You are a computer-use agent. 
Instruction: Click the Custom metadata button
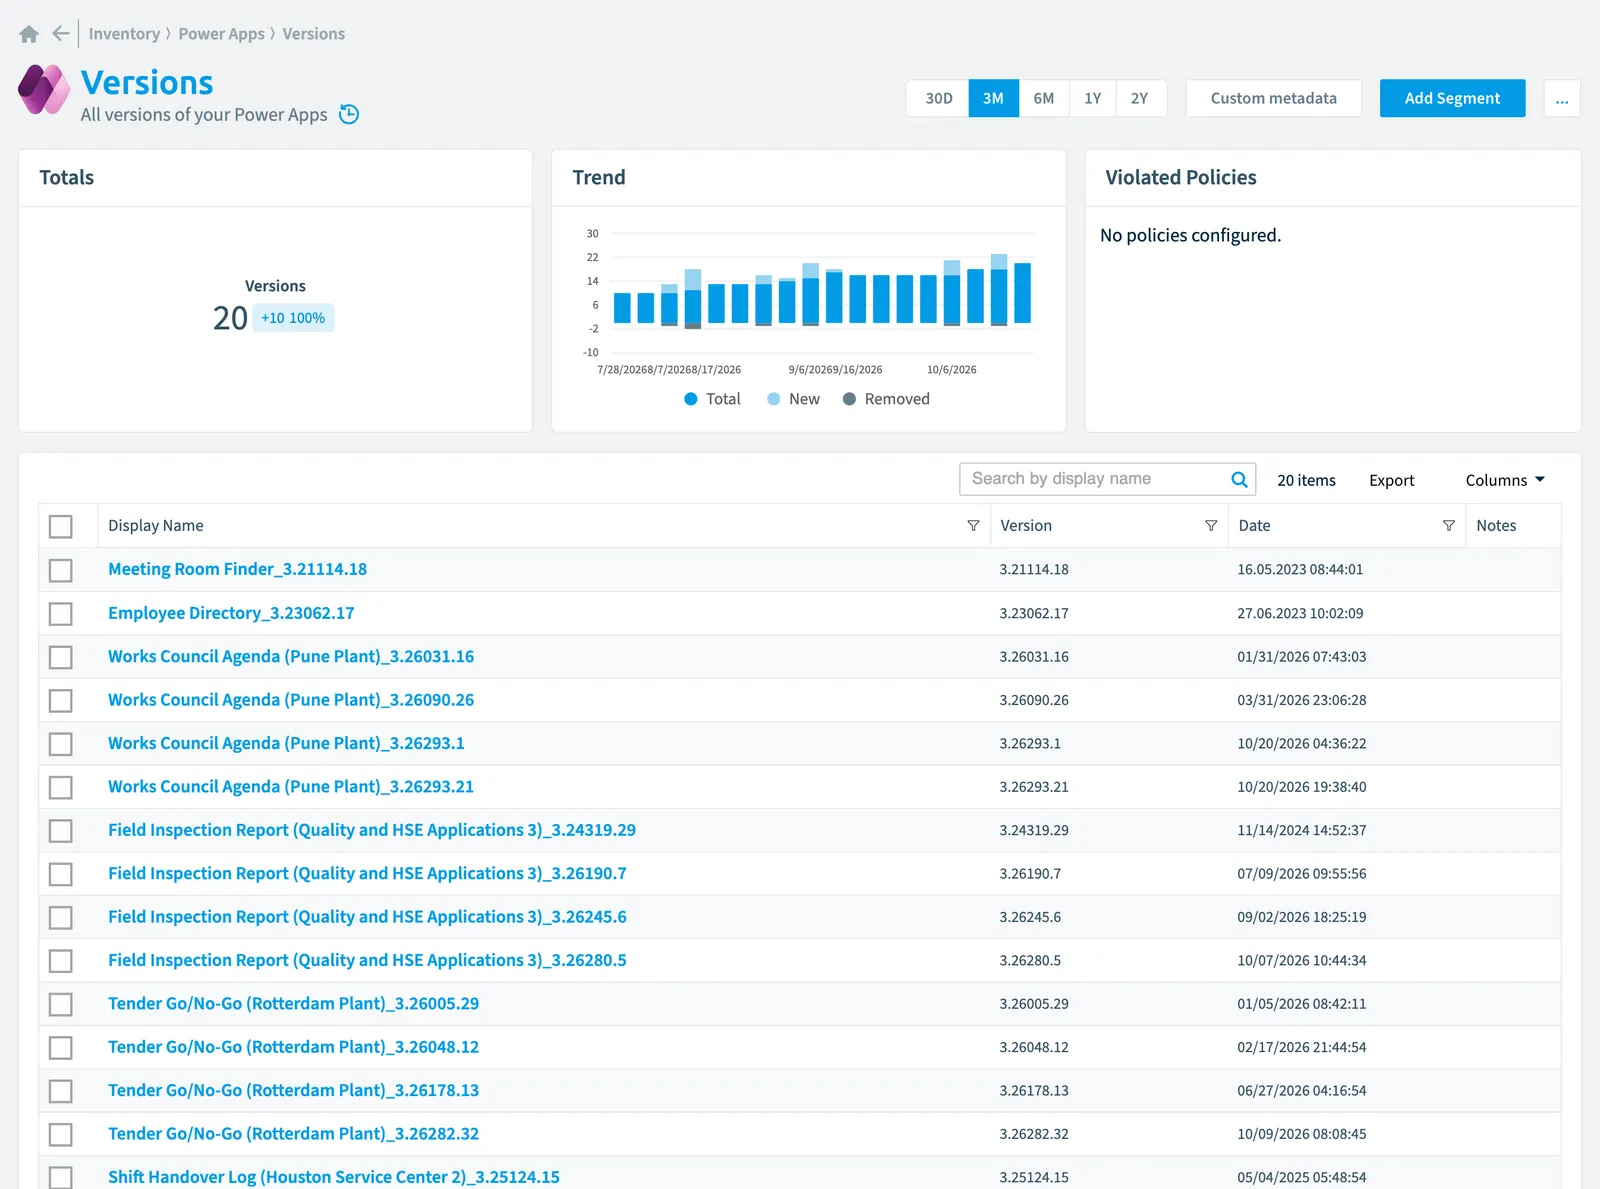click(1273, 99)
